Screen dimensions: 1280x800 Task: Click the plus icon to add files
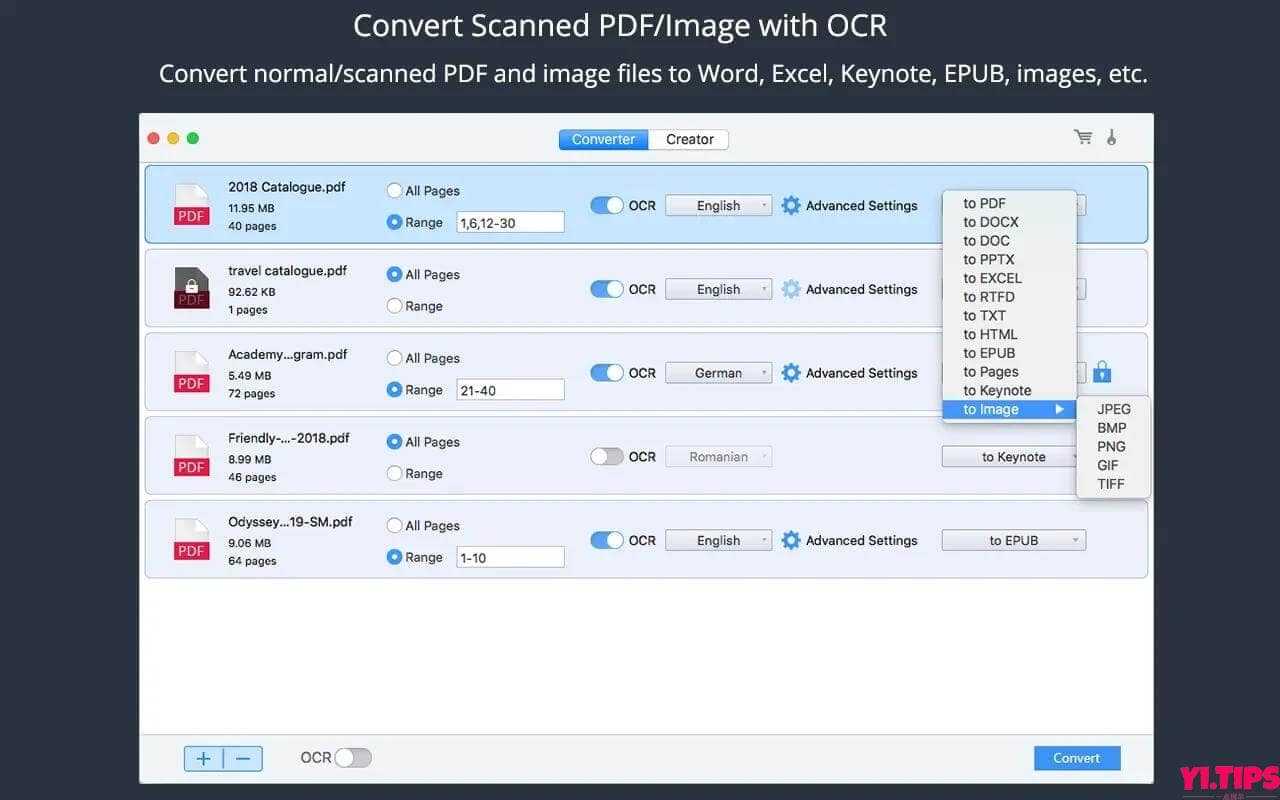[204, 758]
